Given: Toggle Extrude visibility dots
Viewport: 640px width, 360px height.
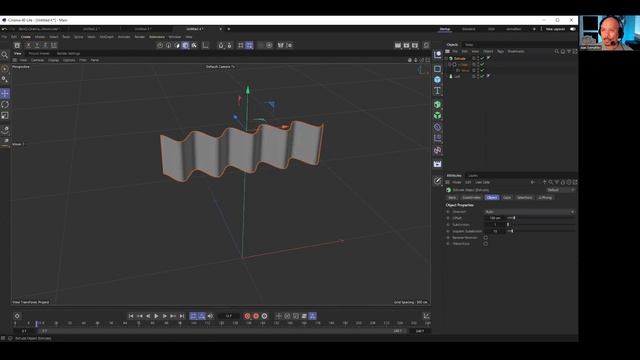Looking at the screenshot, I should coord(478,58).
